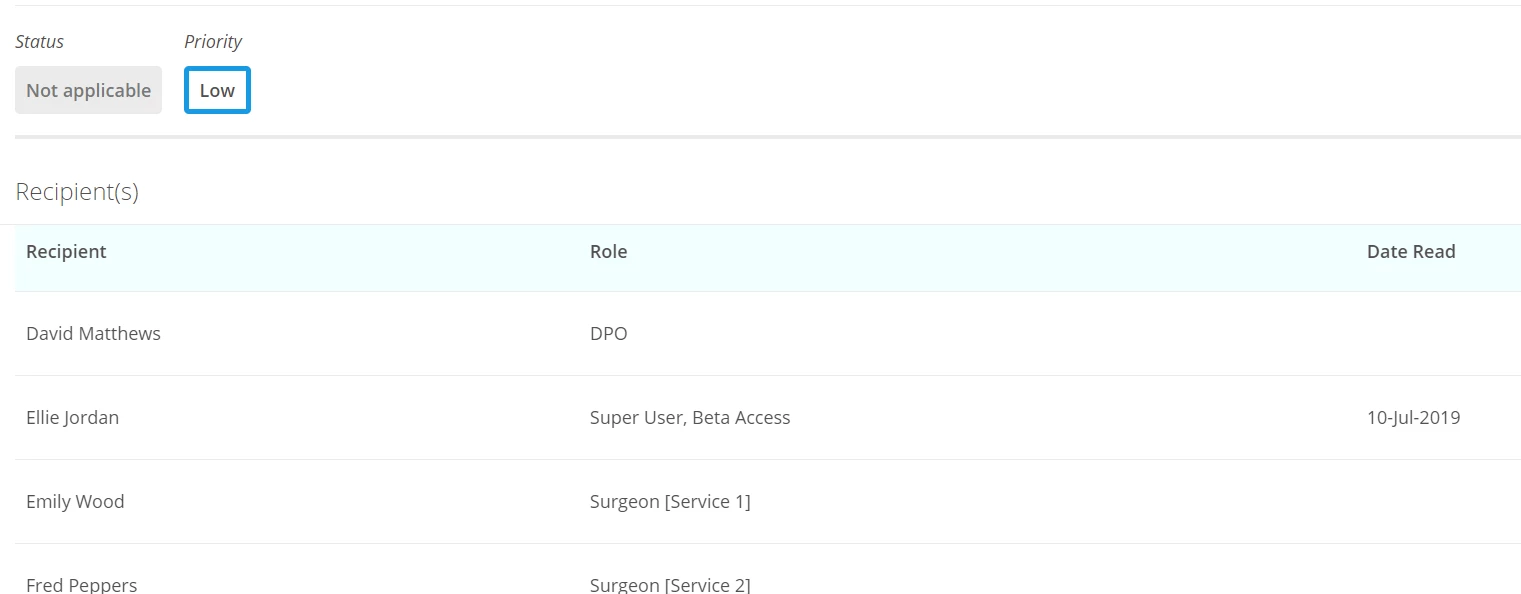Select the Emily Wood recipient row
This screenshot has height=594, width=1521.
coord(768,502)
